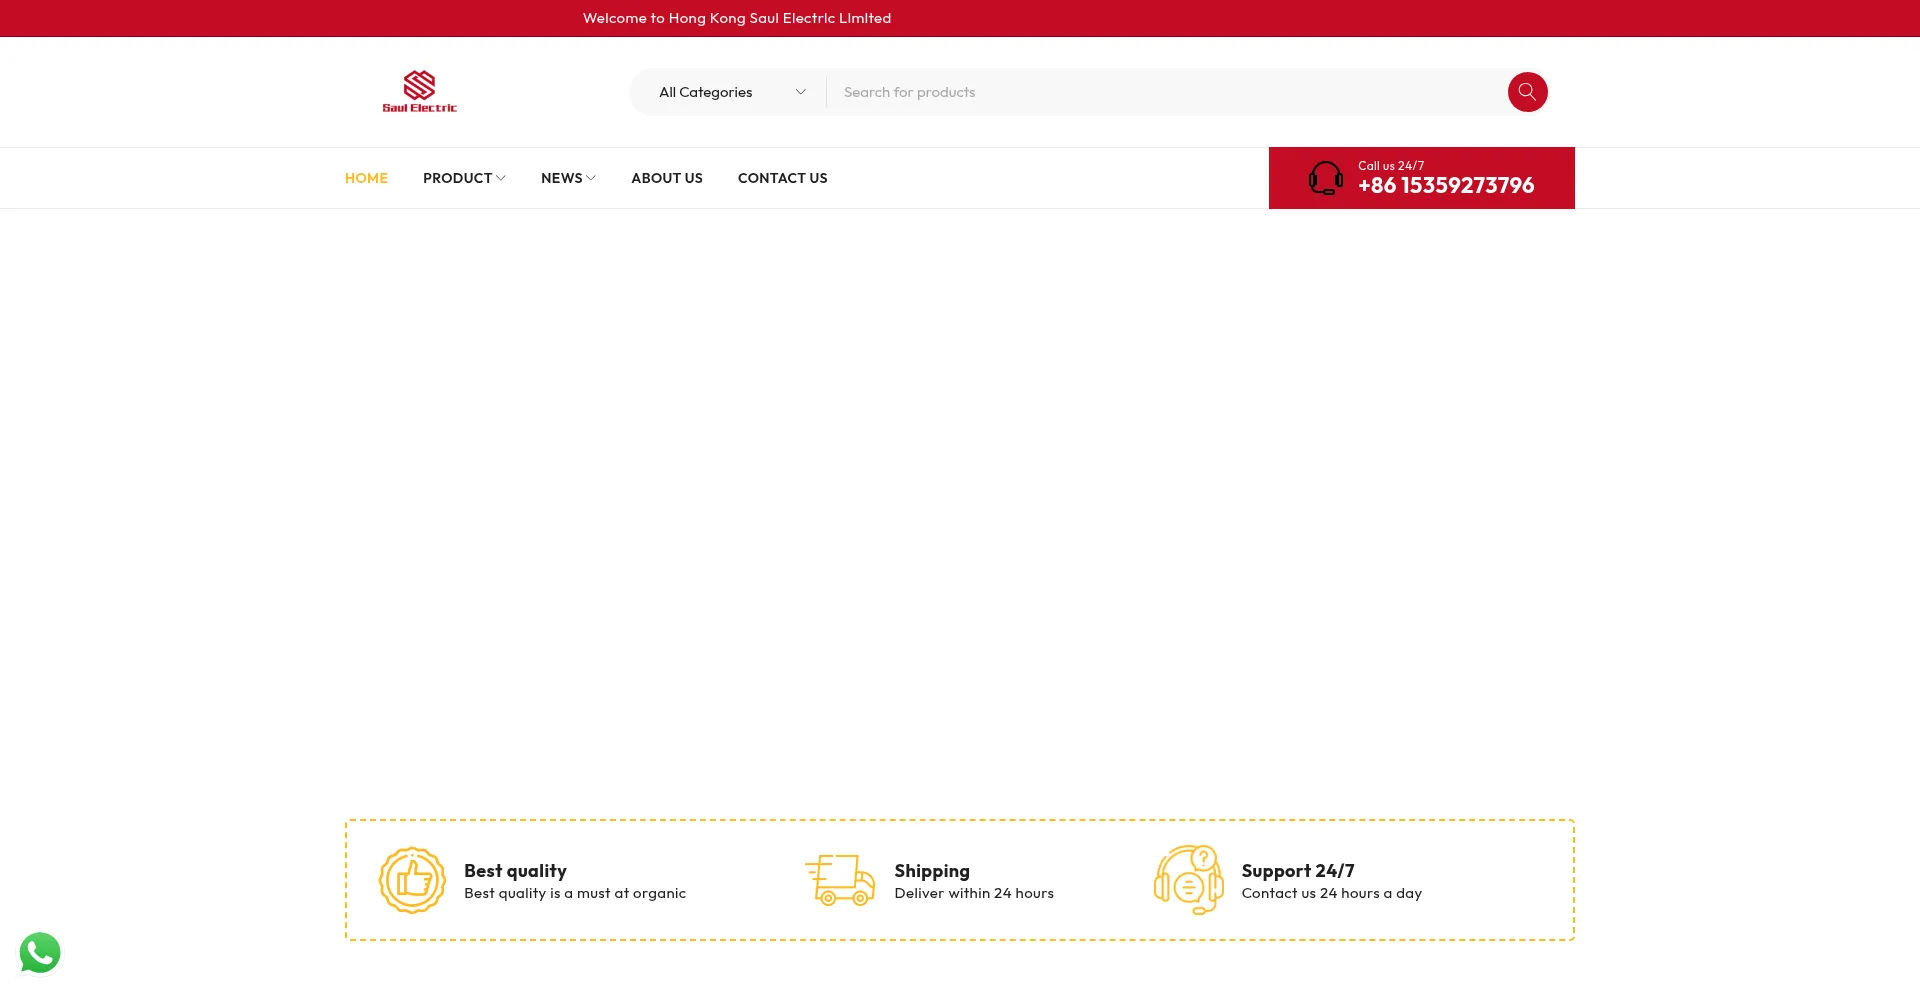1920x993 pixels.
Task: Click the headset icon beside phone number
Action: click(x=1326, y=178)
